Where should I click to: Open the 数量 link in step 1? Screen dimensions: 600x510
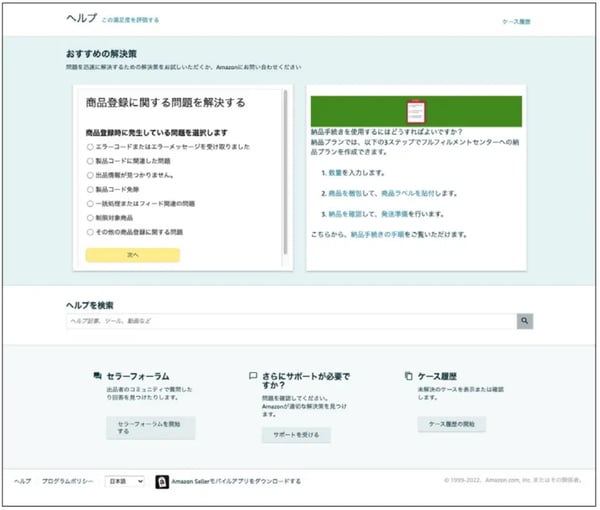(335, 173)
